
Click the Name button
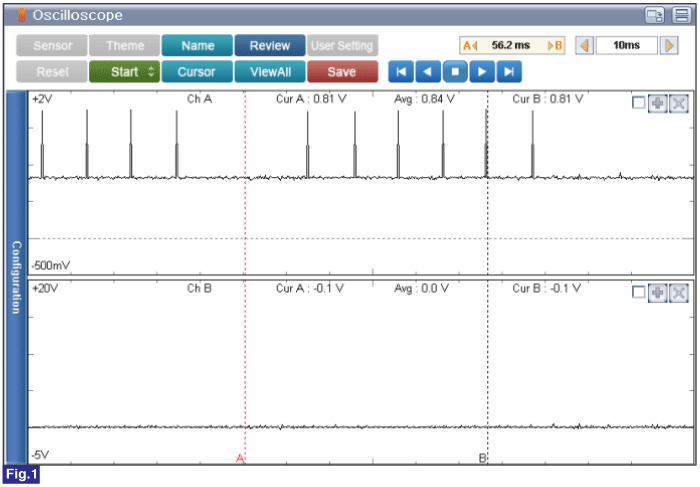pyautogui.click(x=197, y=46)
